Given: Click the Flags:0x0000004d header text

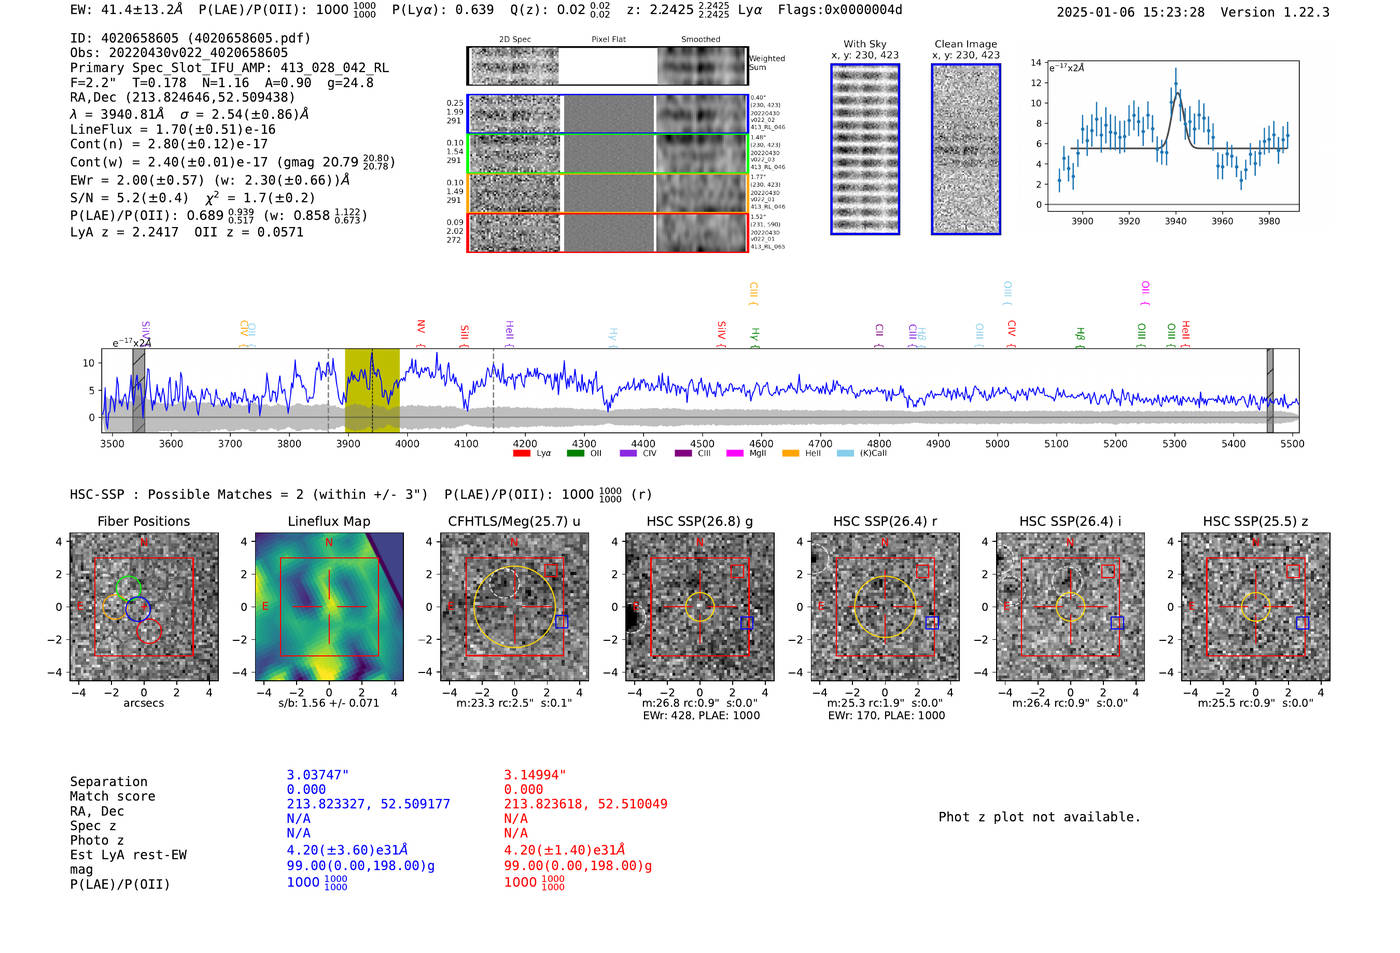Looking at the screenshot, I should pyautogui.click(x=840, y=10).
